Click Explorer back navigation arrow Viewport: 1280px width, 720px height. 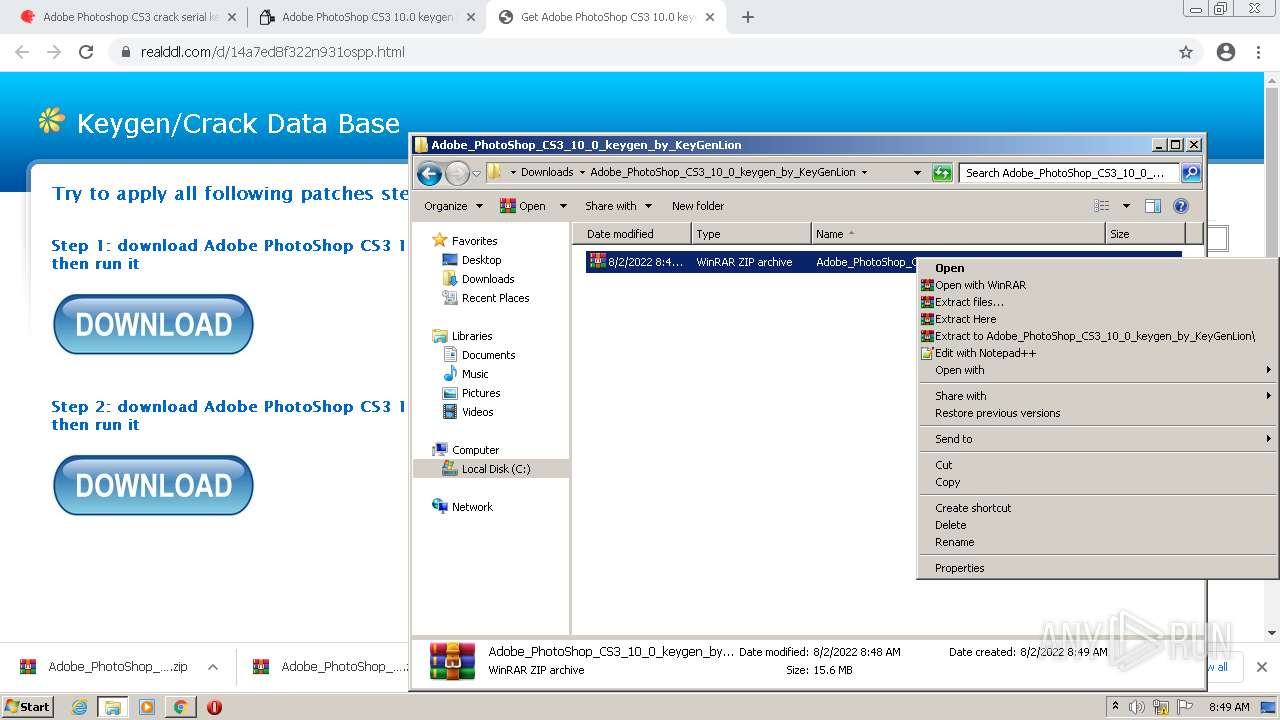[430, 173]
